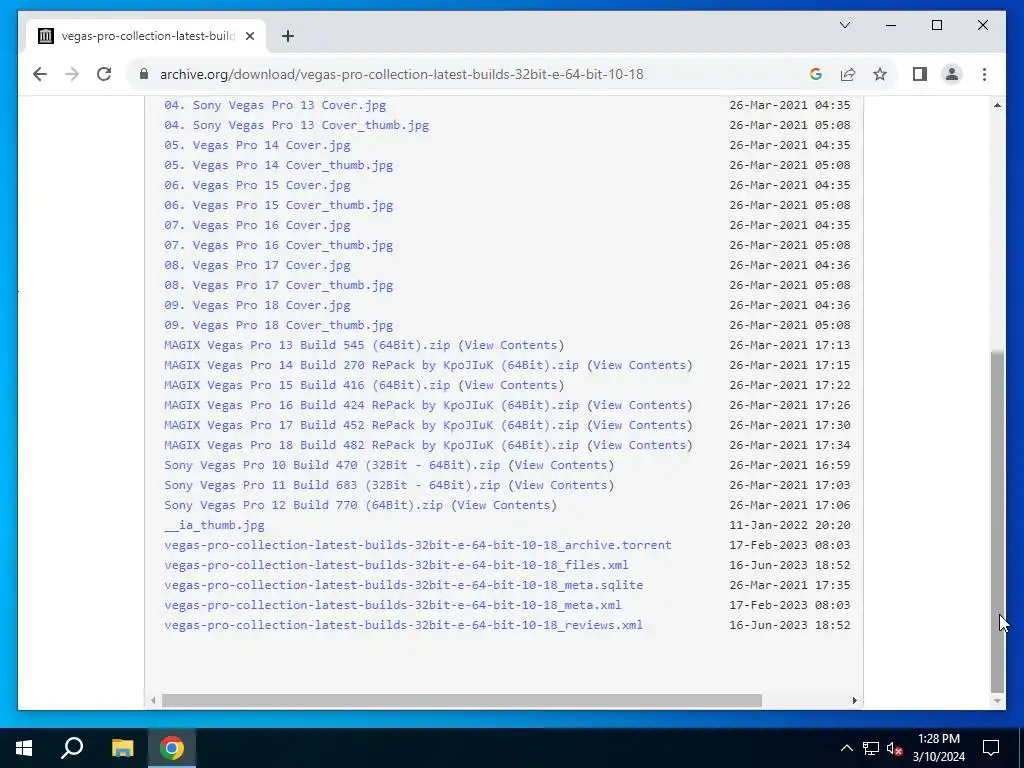Viewport: 1024px width, 768px height.
Task: Open 06. Vegas Pro 15 Cover_thumb.jpg
Action: [x=279, y=205]
